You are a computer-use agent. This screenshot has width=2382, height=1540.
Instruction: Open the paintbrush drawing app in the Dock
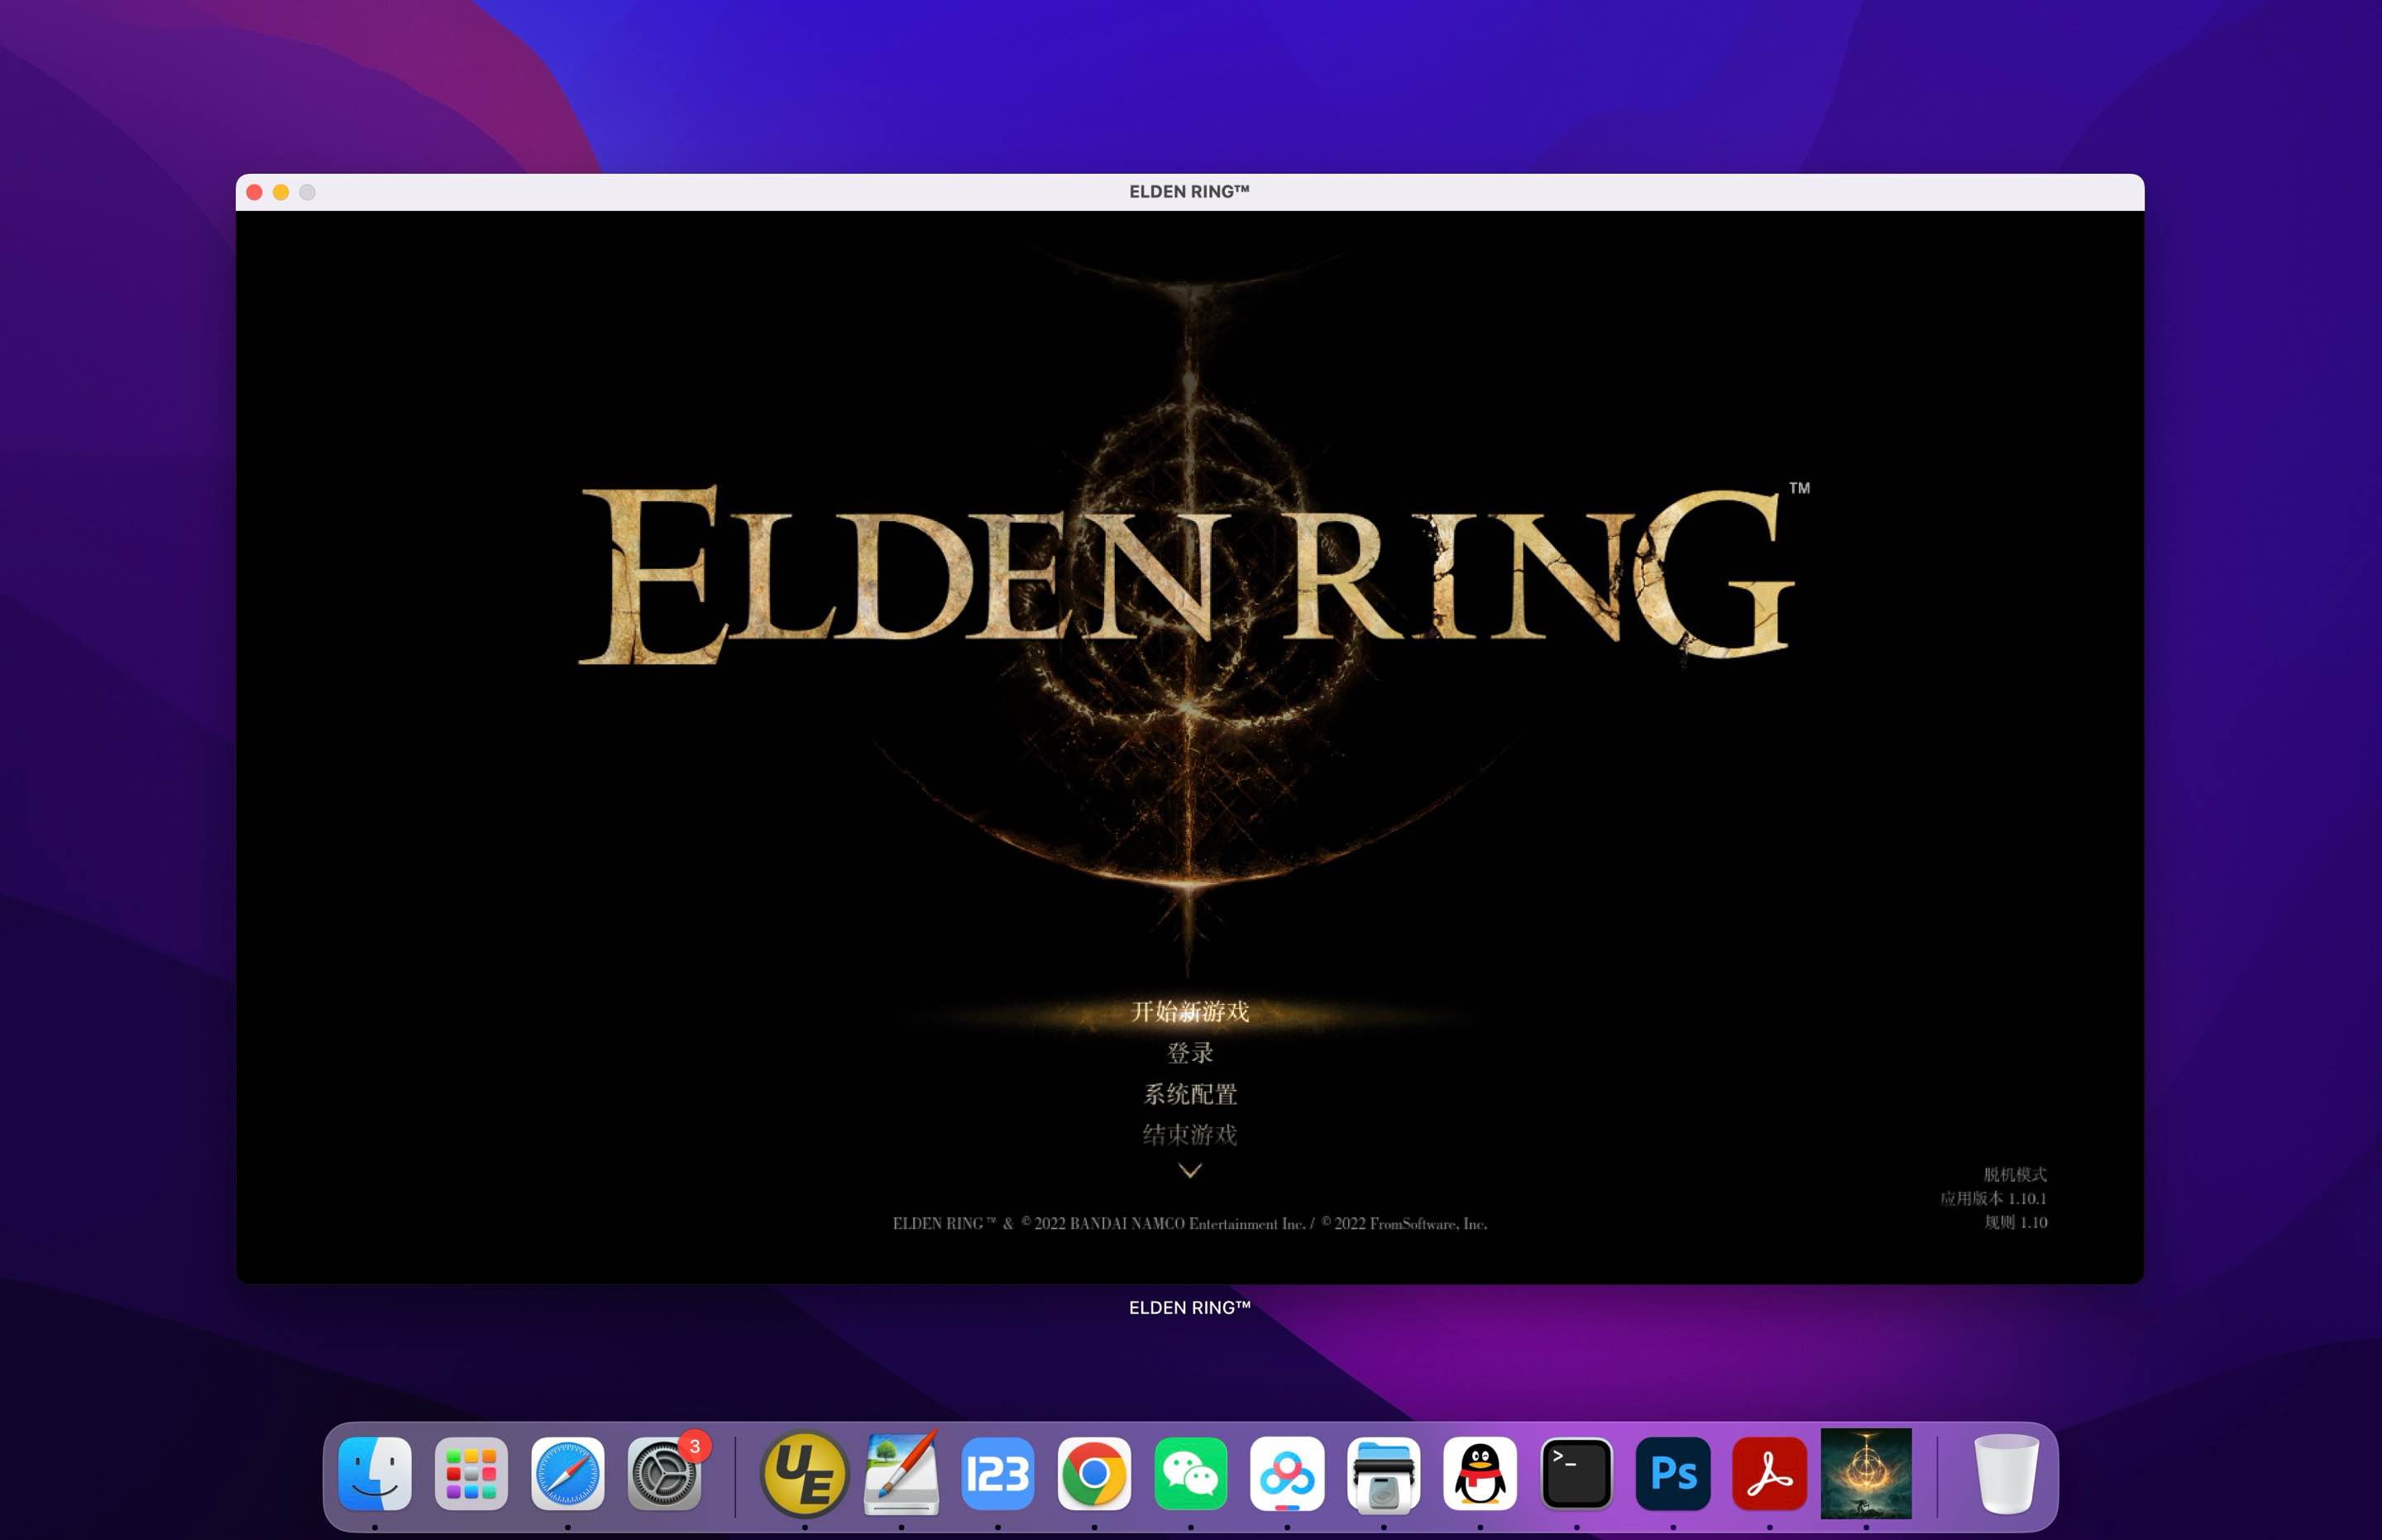(x=901, y=1474)
